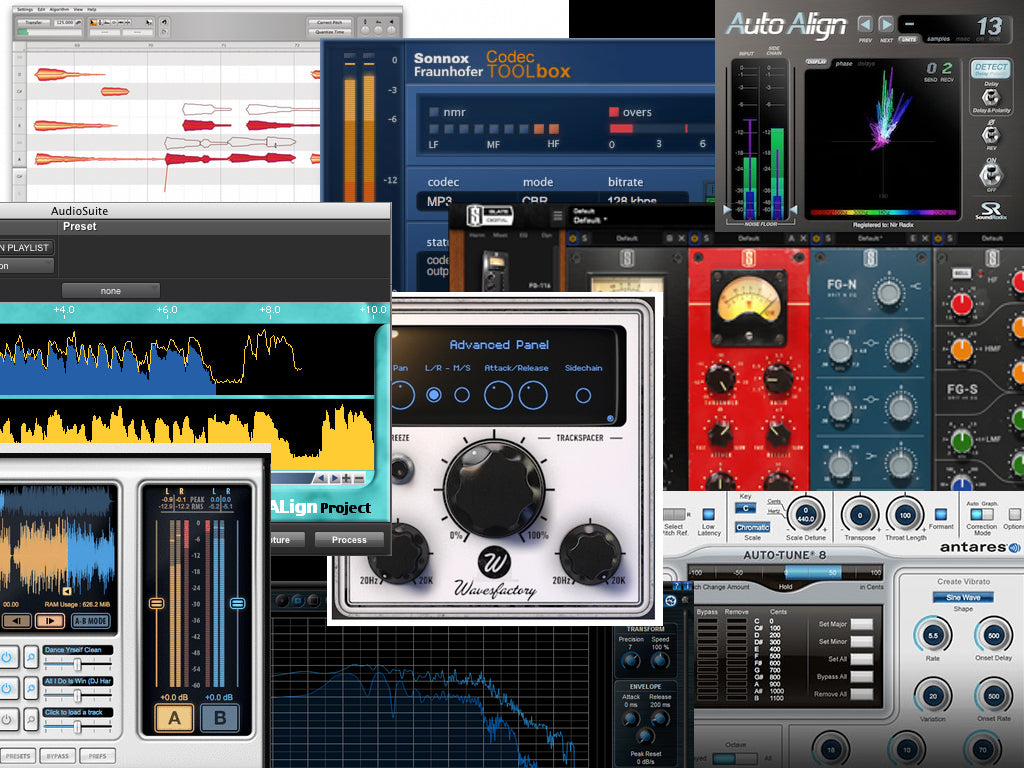
Task: Click the VocALign zoom-out minus icon
Action: point(359,478)
